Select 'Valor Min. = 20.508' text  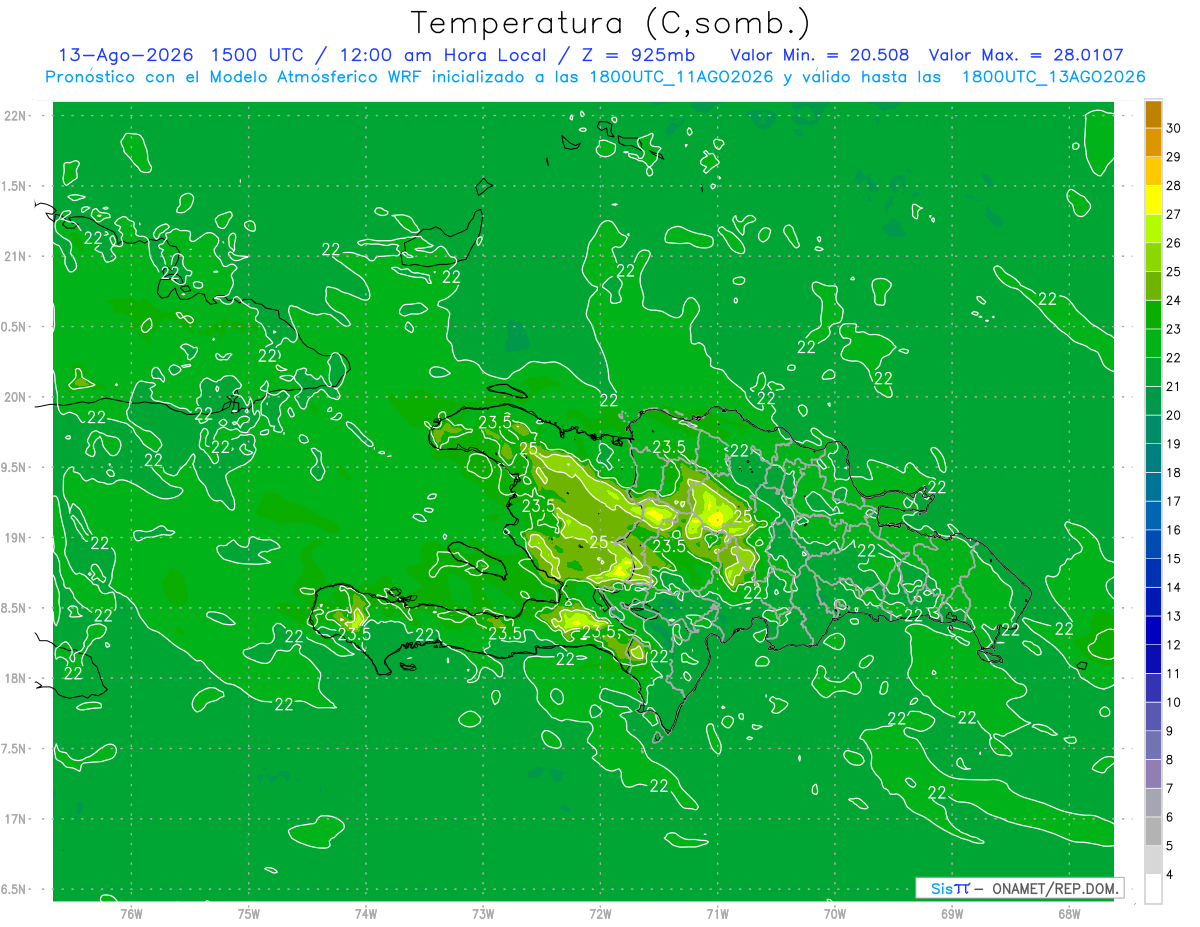click(820, 55)
